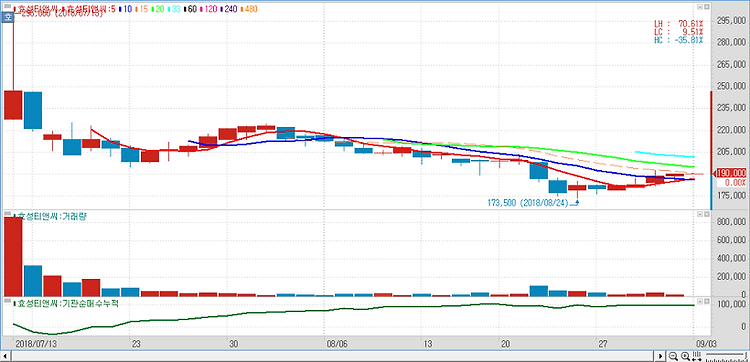The image size is (750, 362).
Task: Select the 60-day moving average legend
Action: (191, 9)
